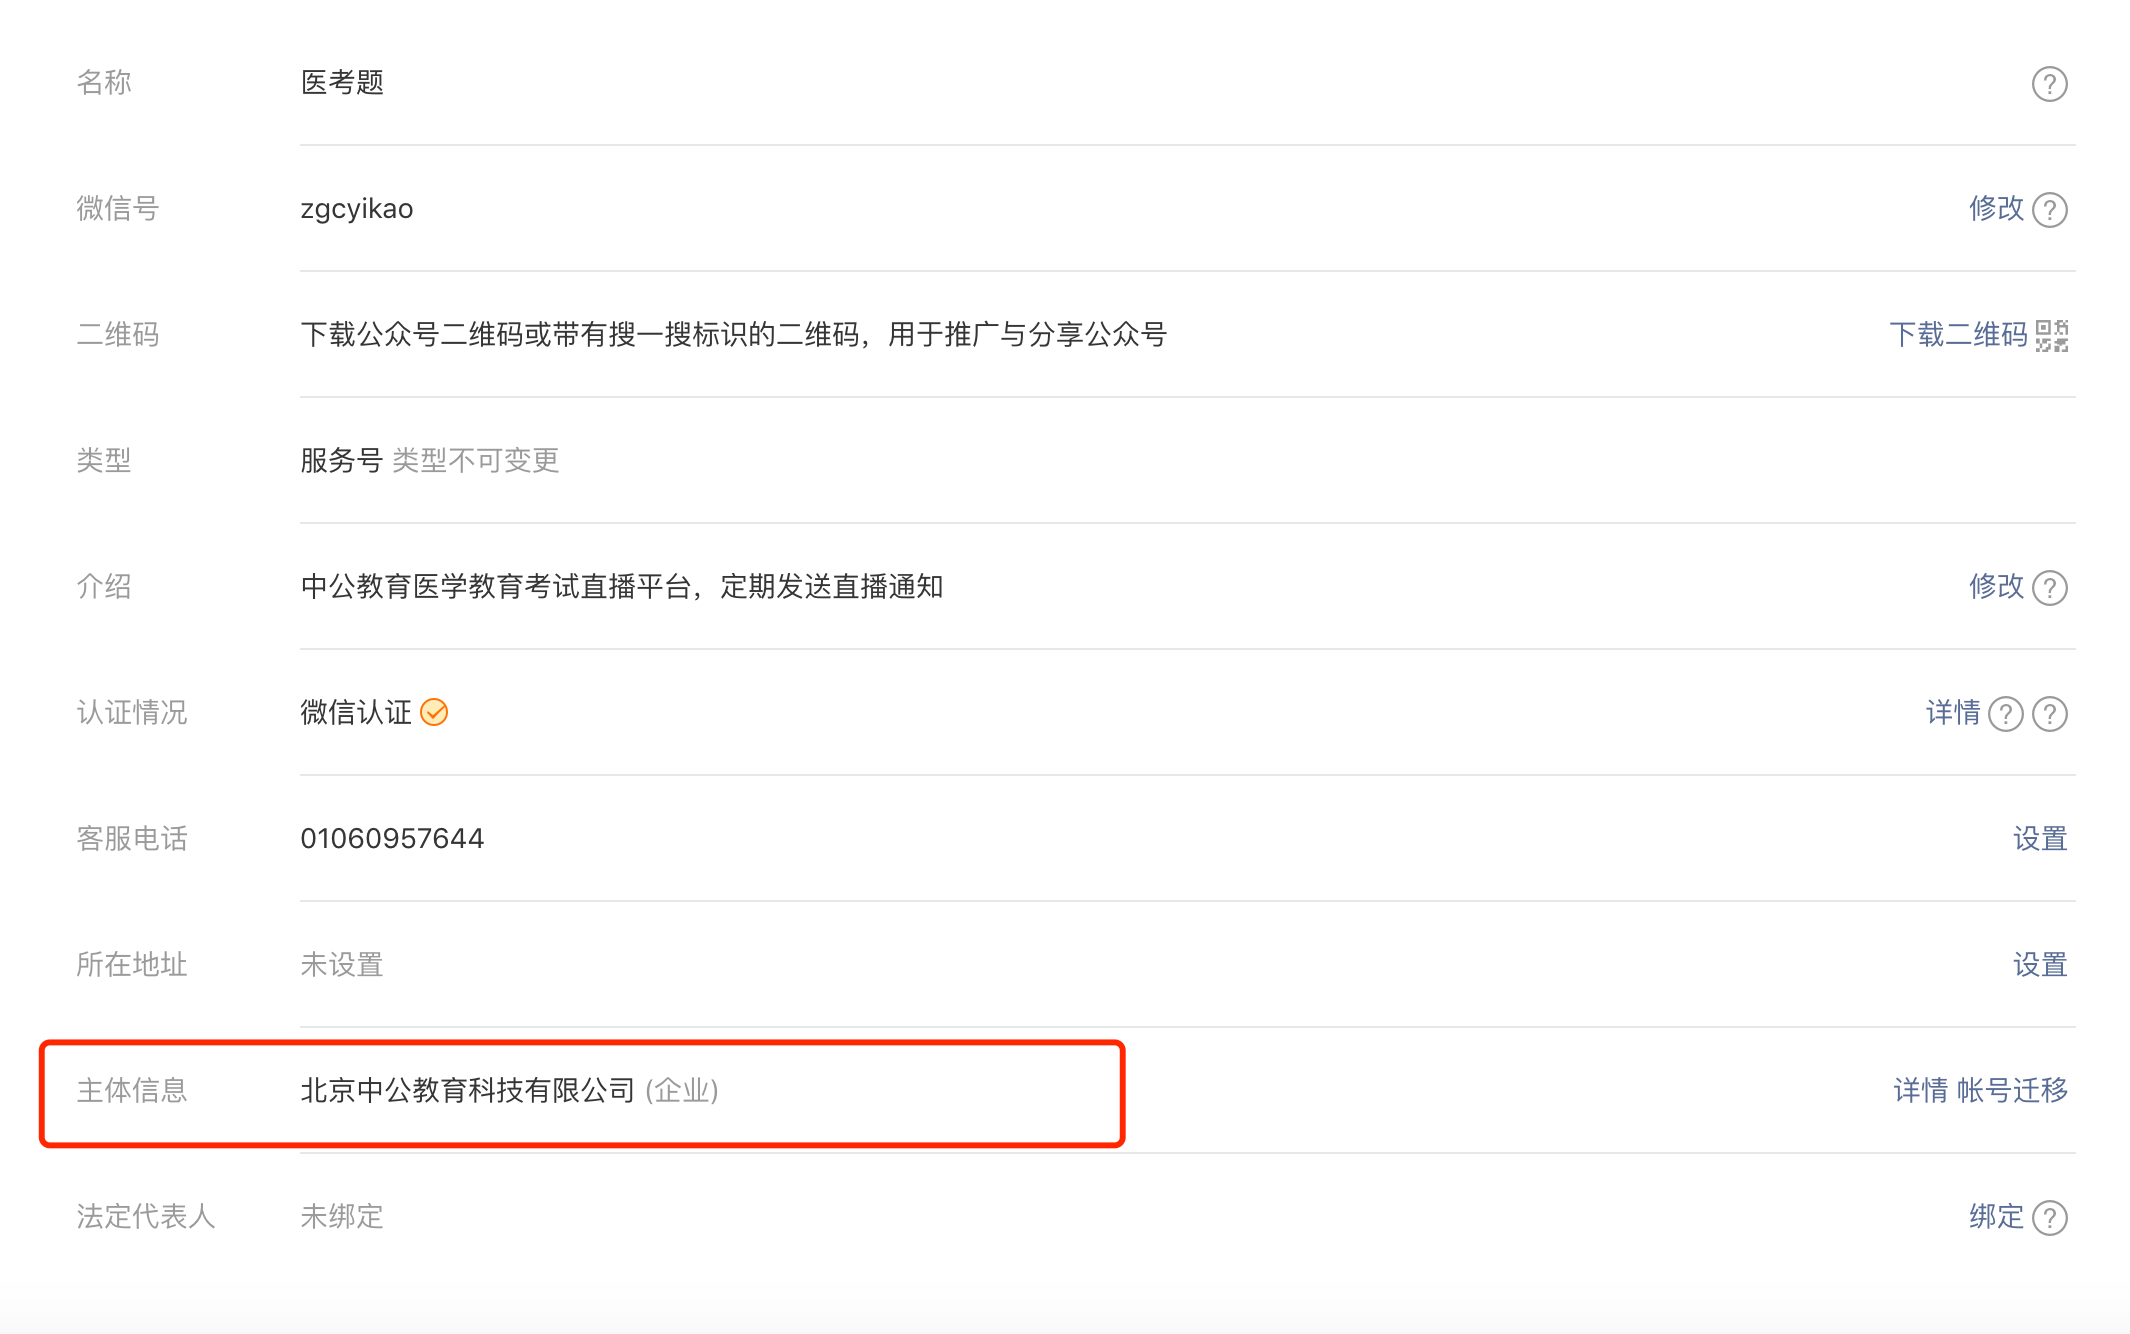
Task: Click company name 北京中公教育科技有限公司
Action: pyautogui.click(x=468, y=1090)
